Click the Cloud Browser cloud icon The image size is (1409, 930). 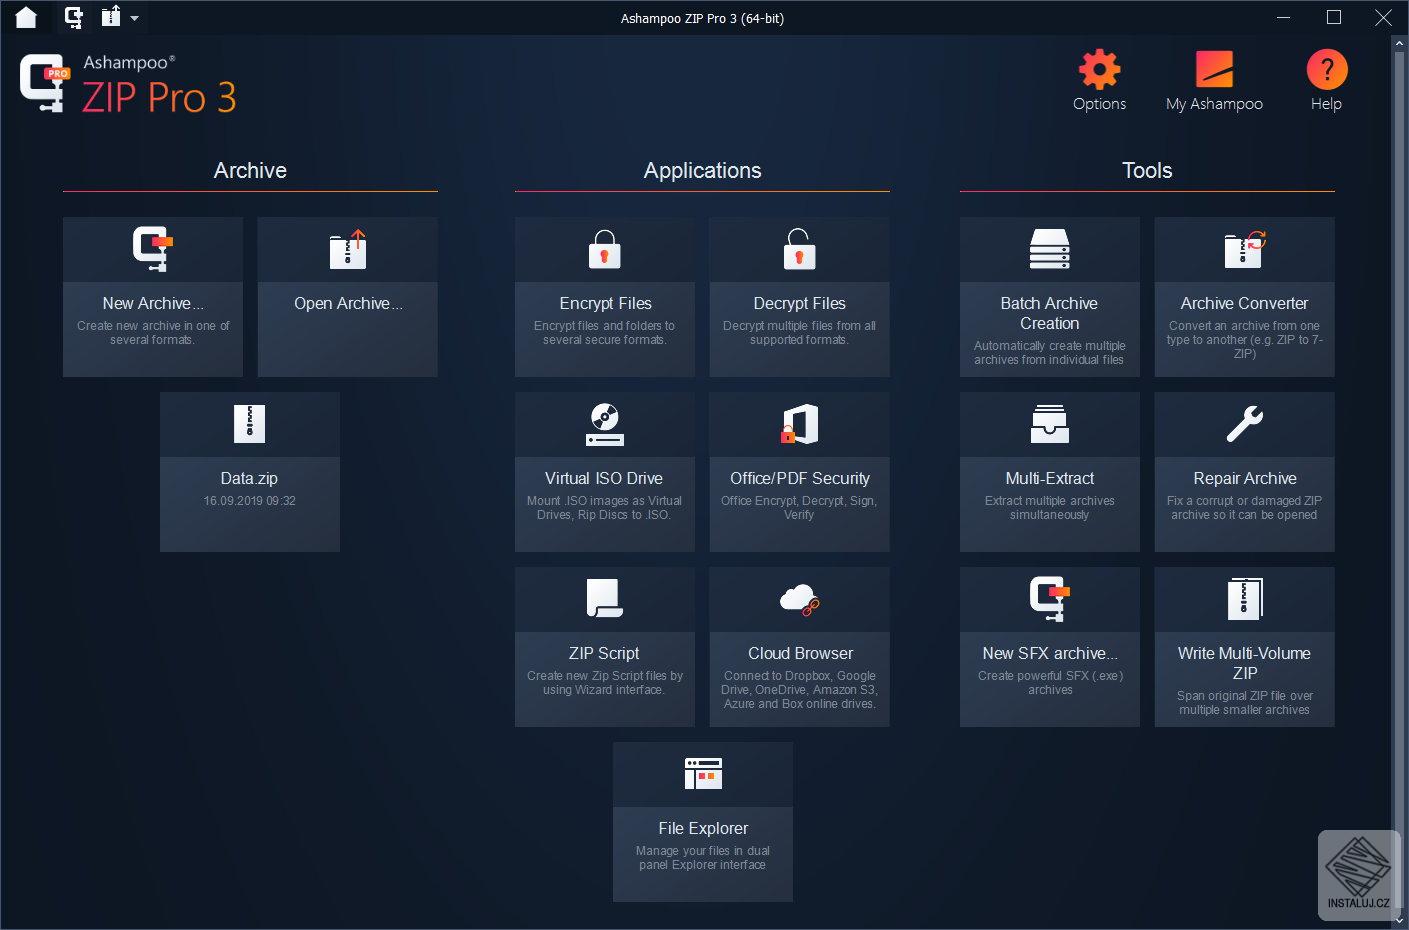800,599
